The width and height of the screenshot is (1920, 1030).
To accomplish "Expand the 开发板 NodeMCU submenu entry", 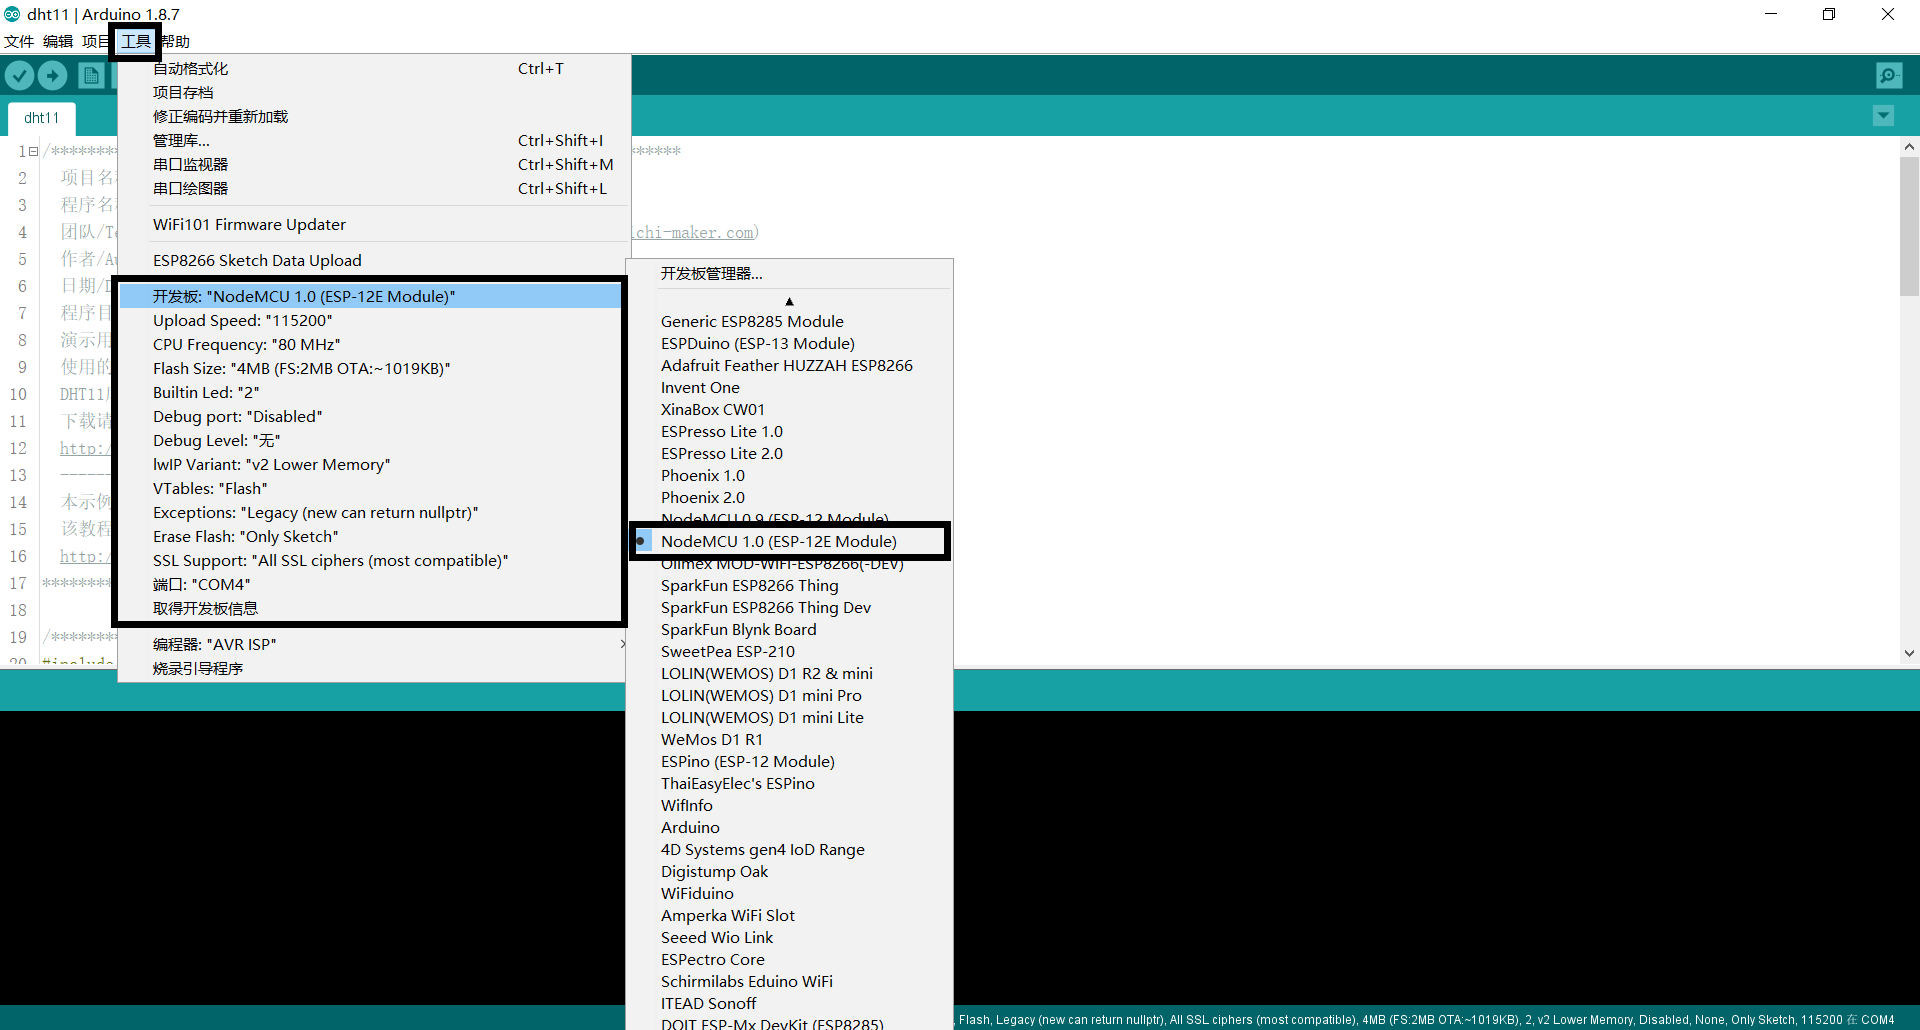I will tap(370, 297).
